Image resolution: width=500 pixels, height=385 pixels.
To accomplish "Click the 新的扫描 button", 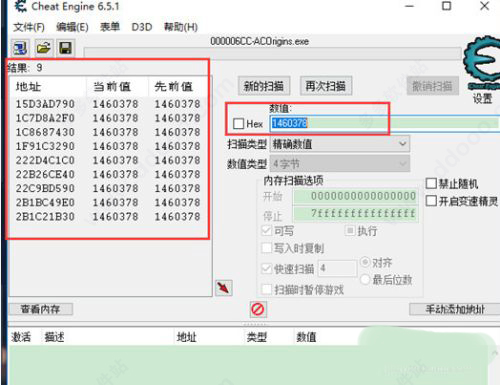I will [264, 86].
